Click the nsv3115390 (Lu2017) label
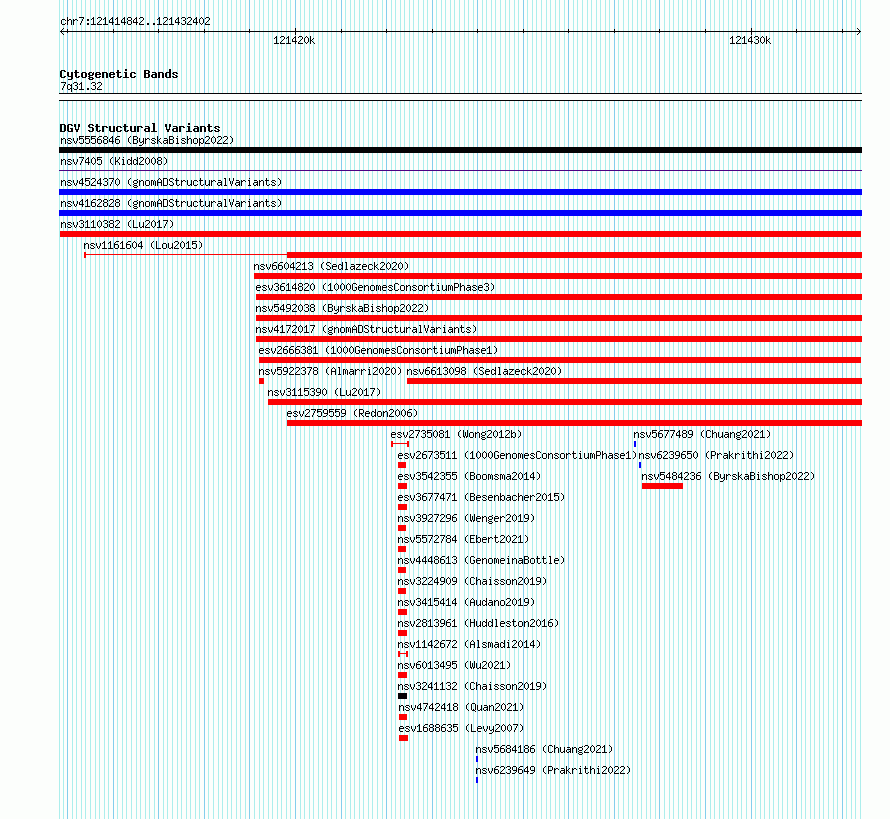 (324, 392)
